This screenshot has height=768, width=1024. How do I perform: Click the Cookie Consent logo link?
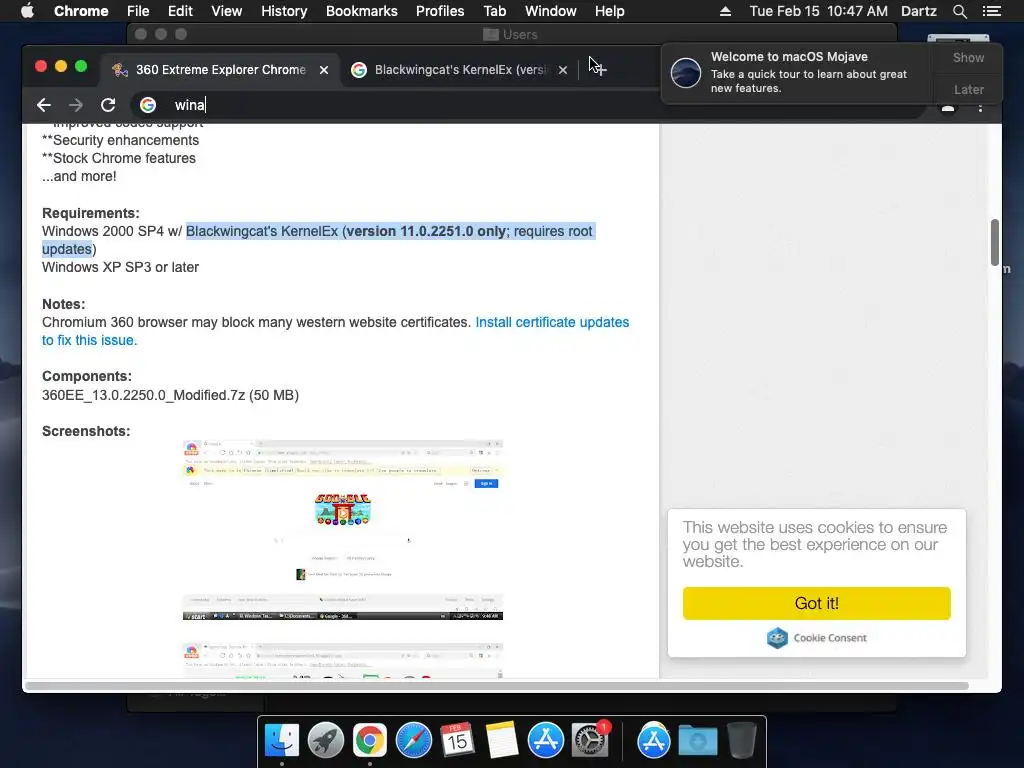[x=816, y=637]
